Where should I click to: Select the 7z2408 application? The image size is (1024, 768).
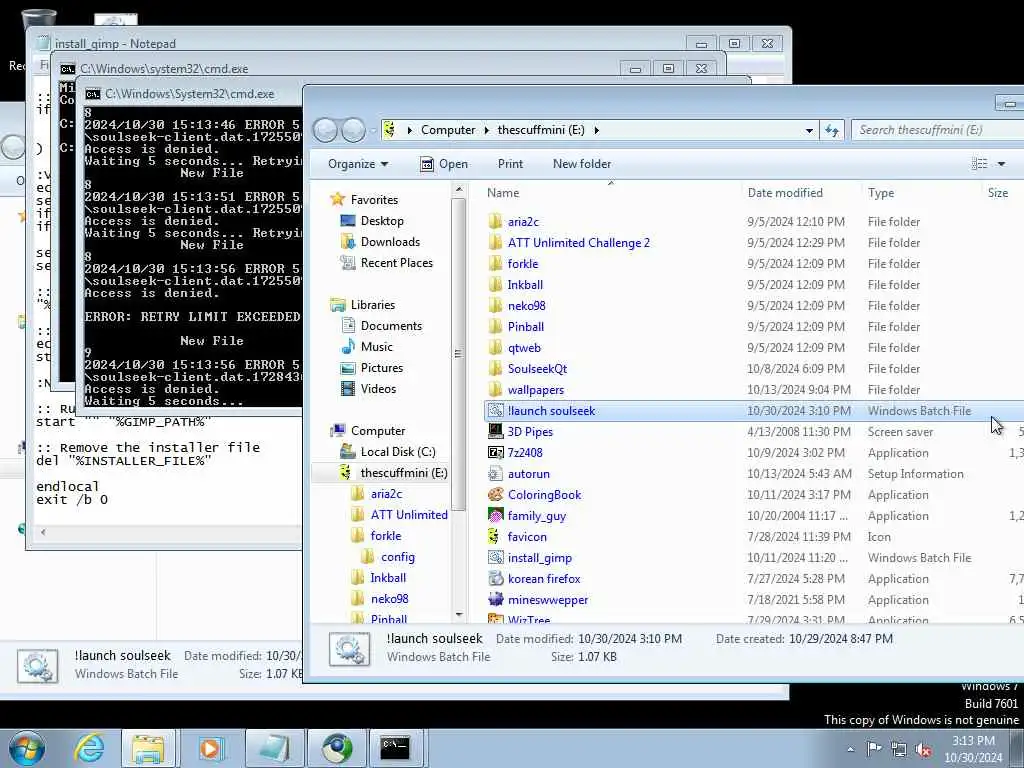(x=525, y=453)
